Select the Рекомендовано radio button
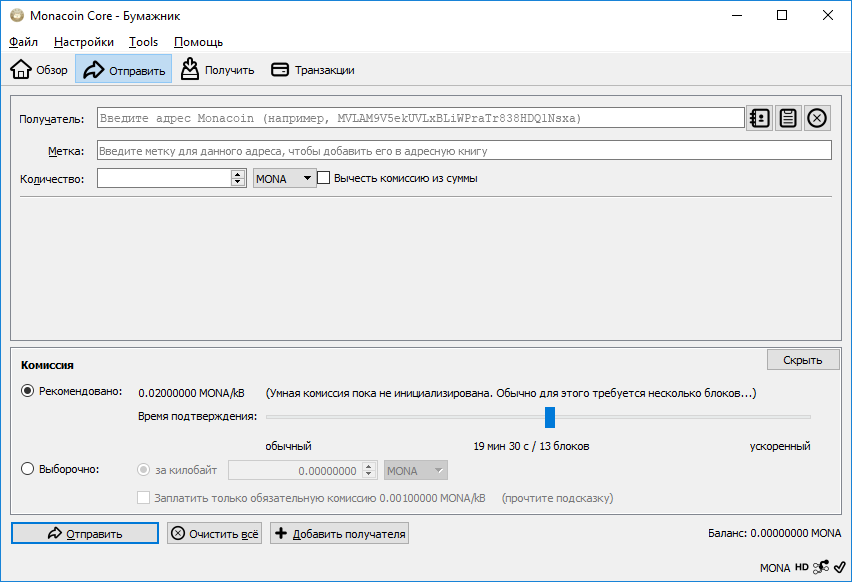 click(28, 391)
